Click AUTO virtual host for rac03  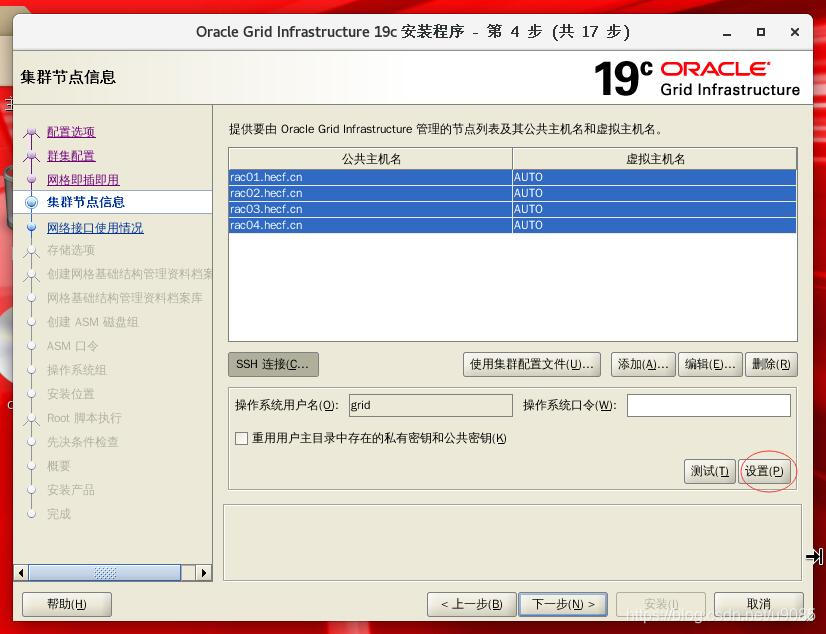pyautogui.click(x=654, y=209)
